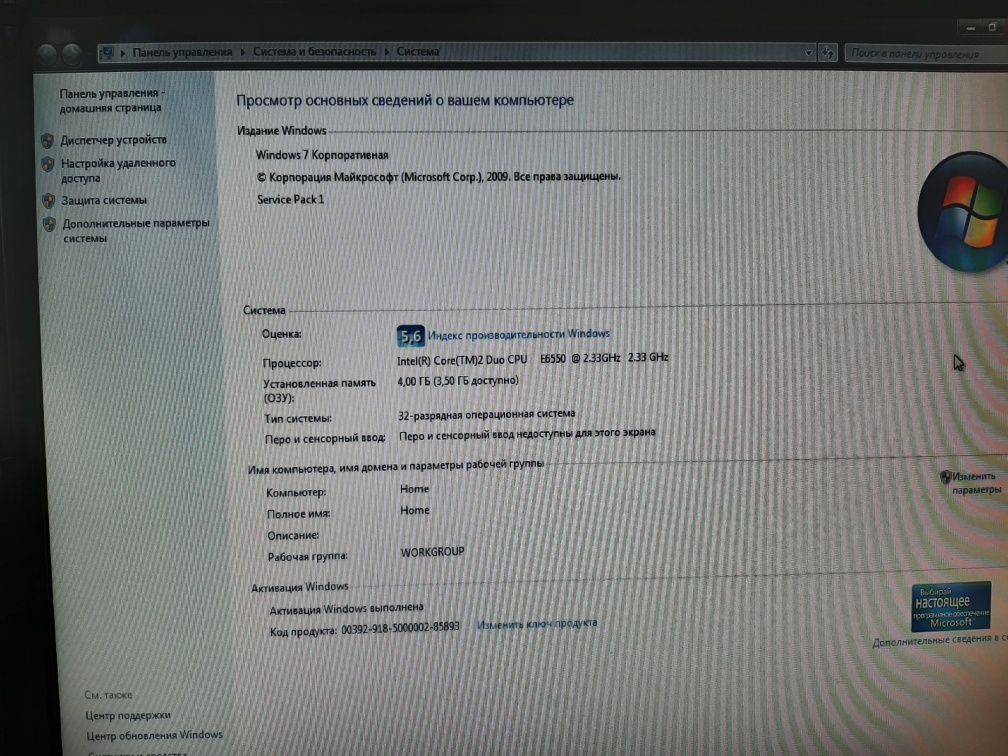Open address bar history dropdown arrow
Screen dimensions: 1008x756
pyautogui.click(x=809, y=53)
